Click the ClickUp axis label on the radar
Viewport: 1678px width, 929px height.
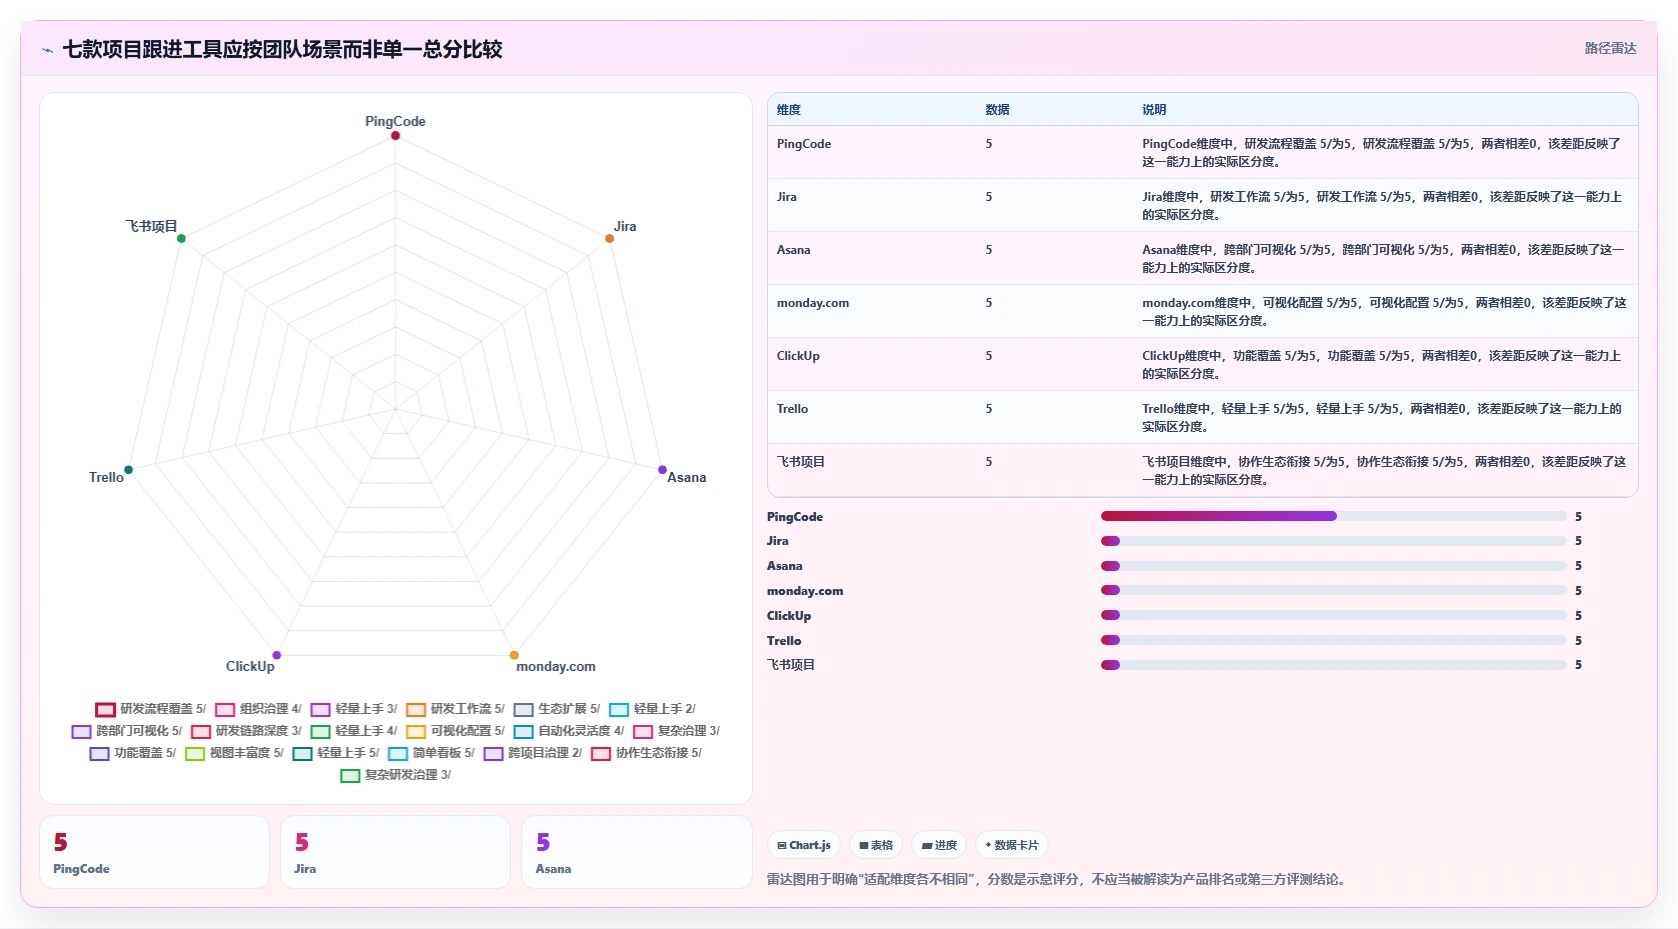(x=250, y=666)
